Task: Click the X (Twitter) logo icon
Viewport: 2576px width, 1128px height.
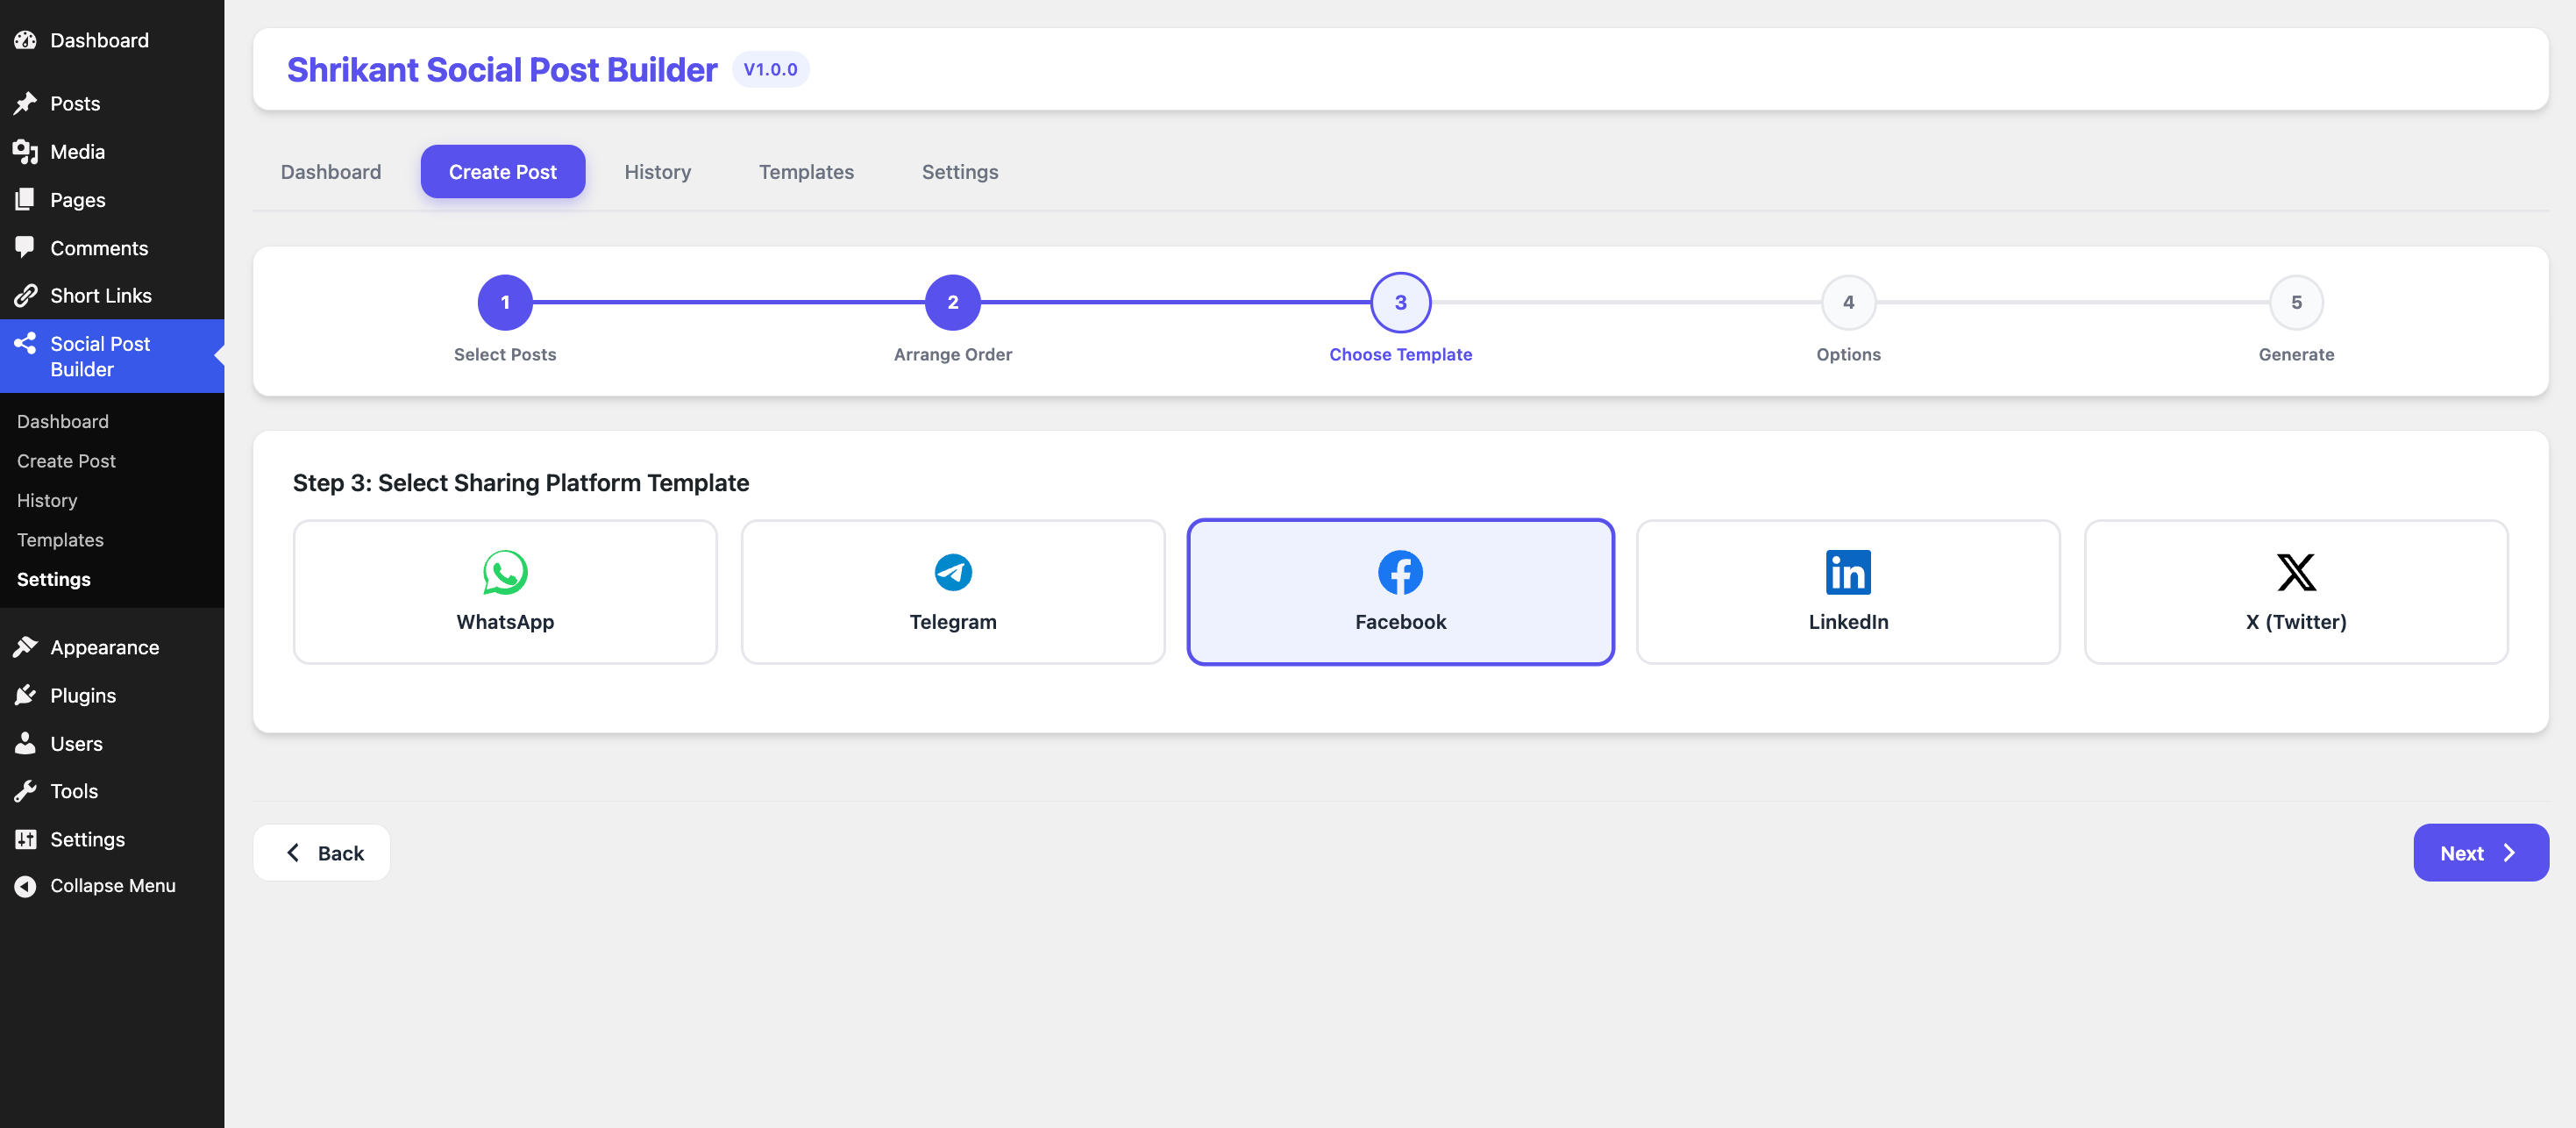Action: pyautogui.click(x=2296, y=572)
